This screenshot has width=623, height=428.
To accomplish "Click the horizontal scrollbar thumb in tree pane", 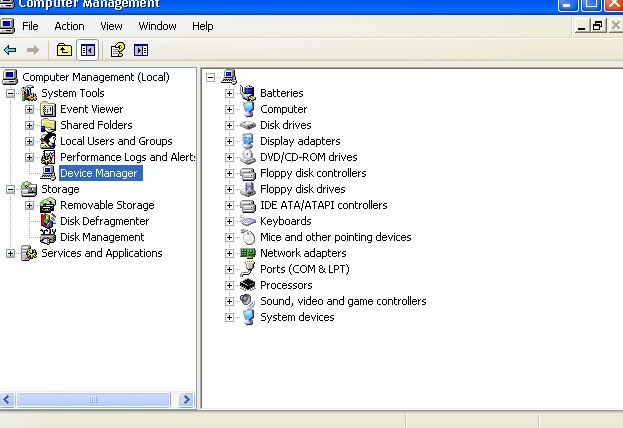I will coord(93,399).
